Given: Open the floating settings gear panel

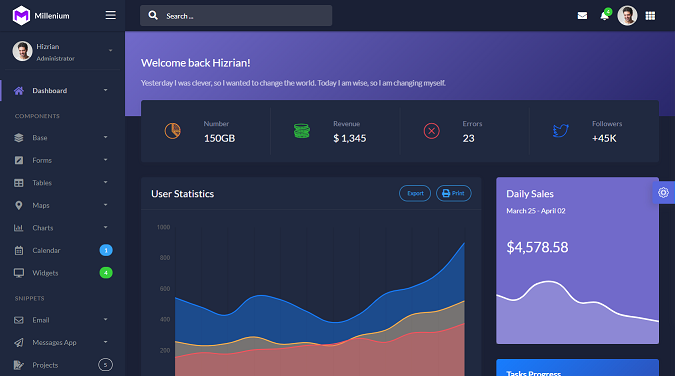Looking at the screenshot, I should [x=663, y=193].
